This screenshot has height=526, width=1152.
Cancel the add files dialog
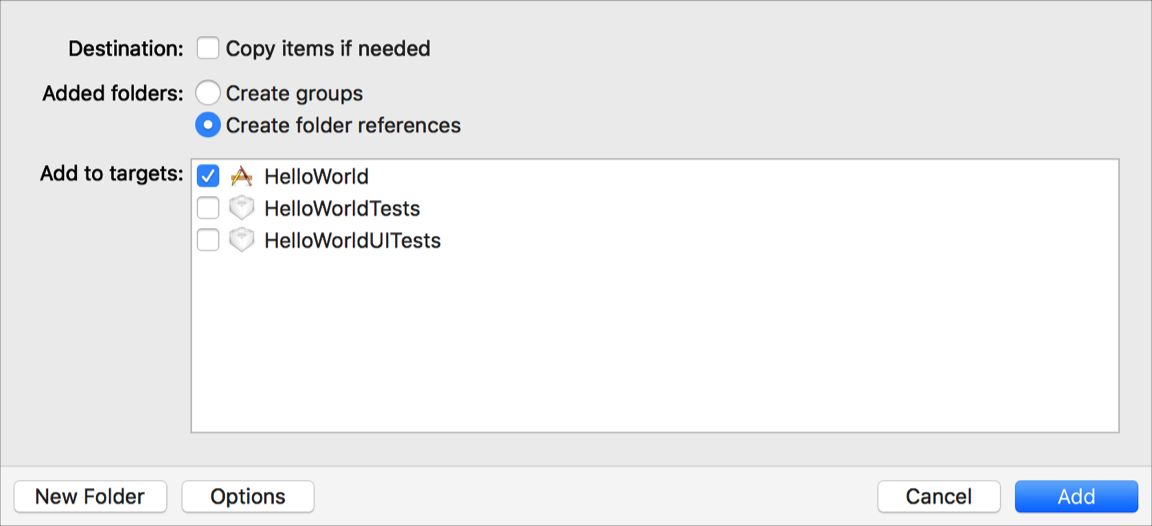point(938,497)
